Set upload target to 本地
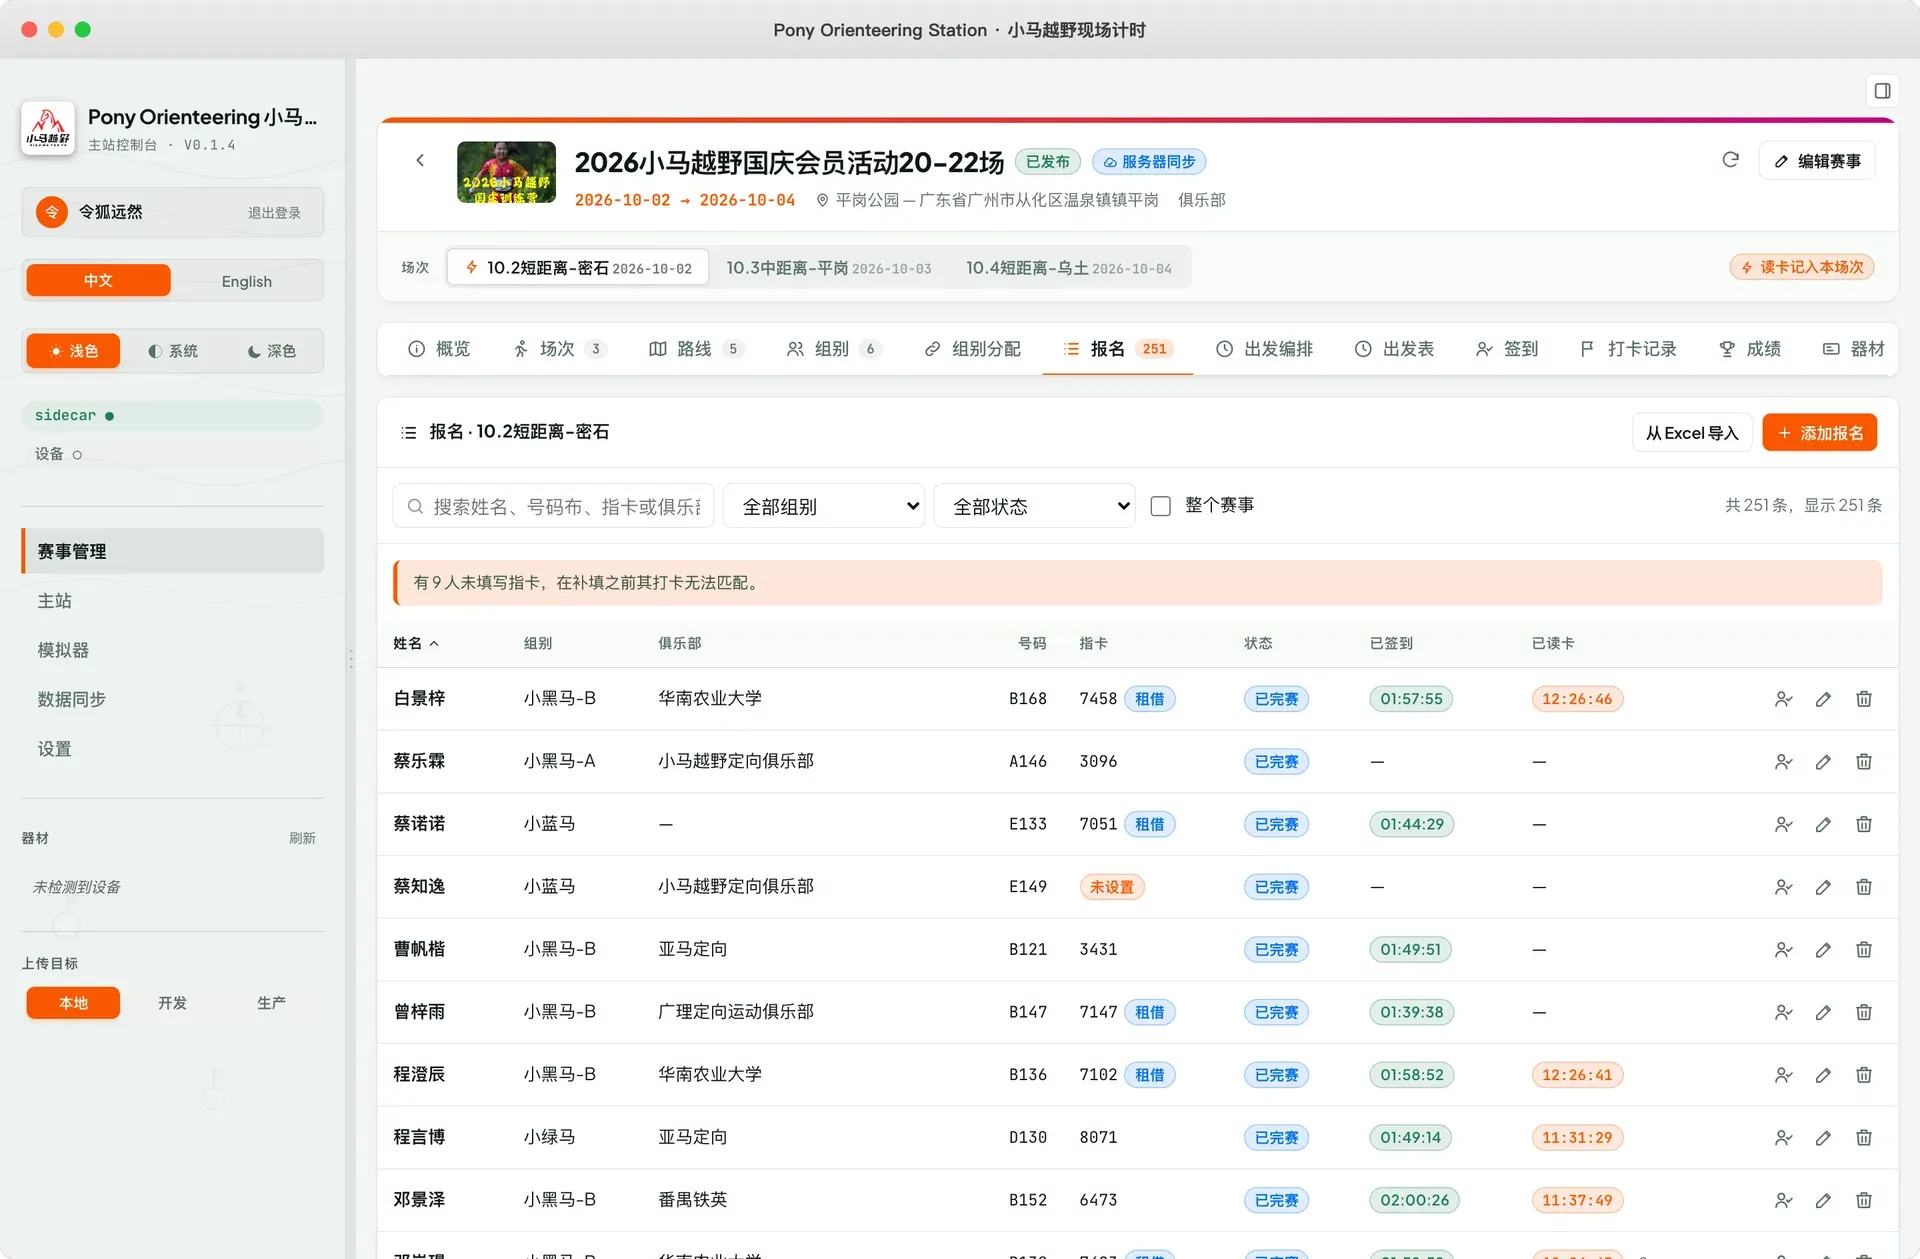Viewport: 1920px width, 1259px height. pos(73,1003)
